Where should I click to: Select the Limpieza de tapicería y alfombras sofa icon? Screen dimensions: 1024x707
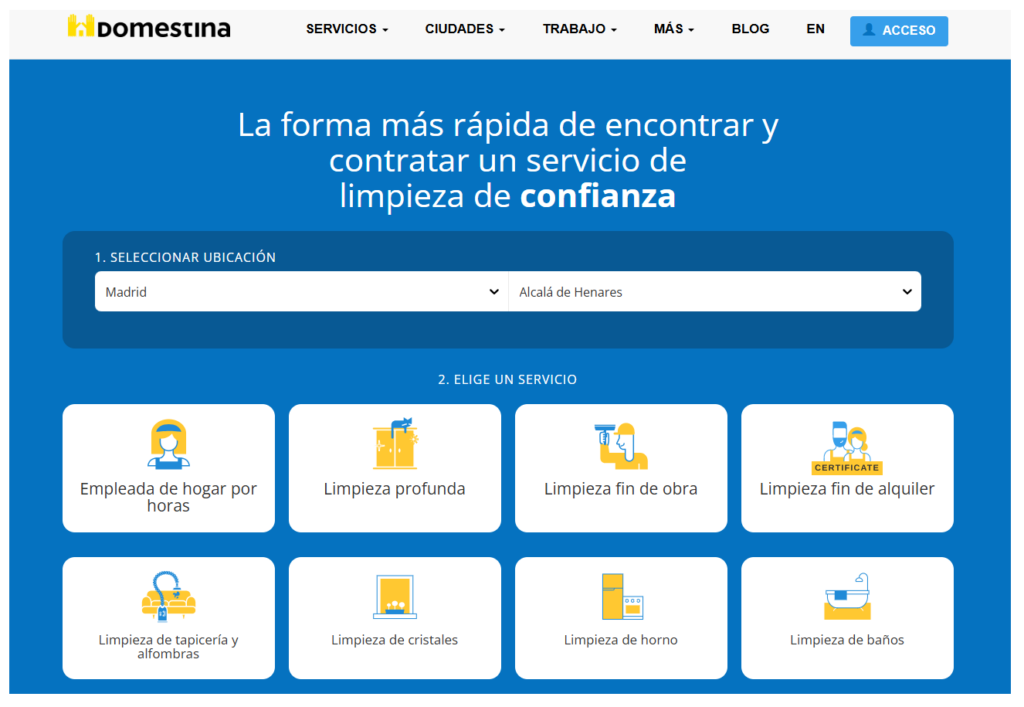pos(168,597)
